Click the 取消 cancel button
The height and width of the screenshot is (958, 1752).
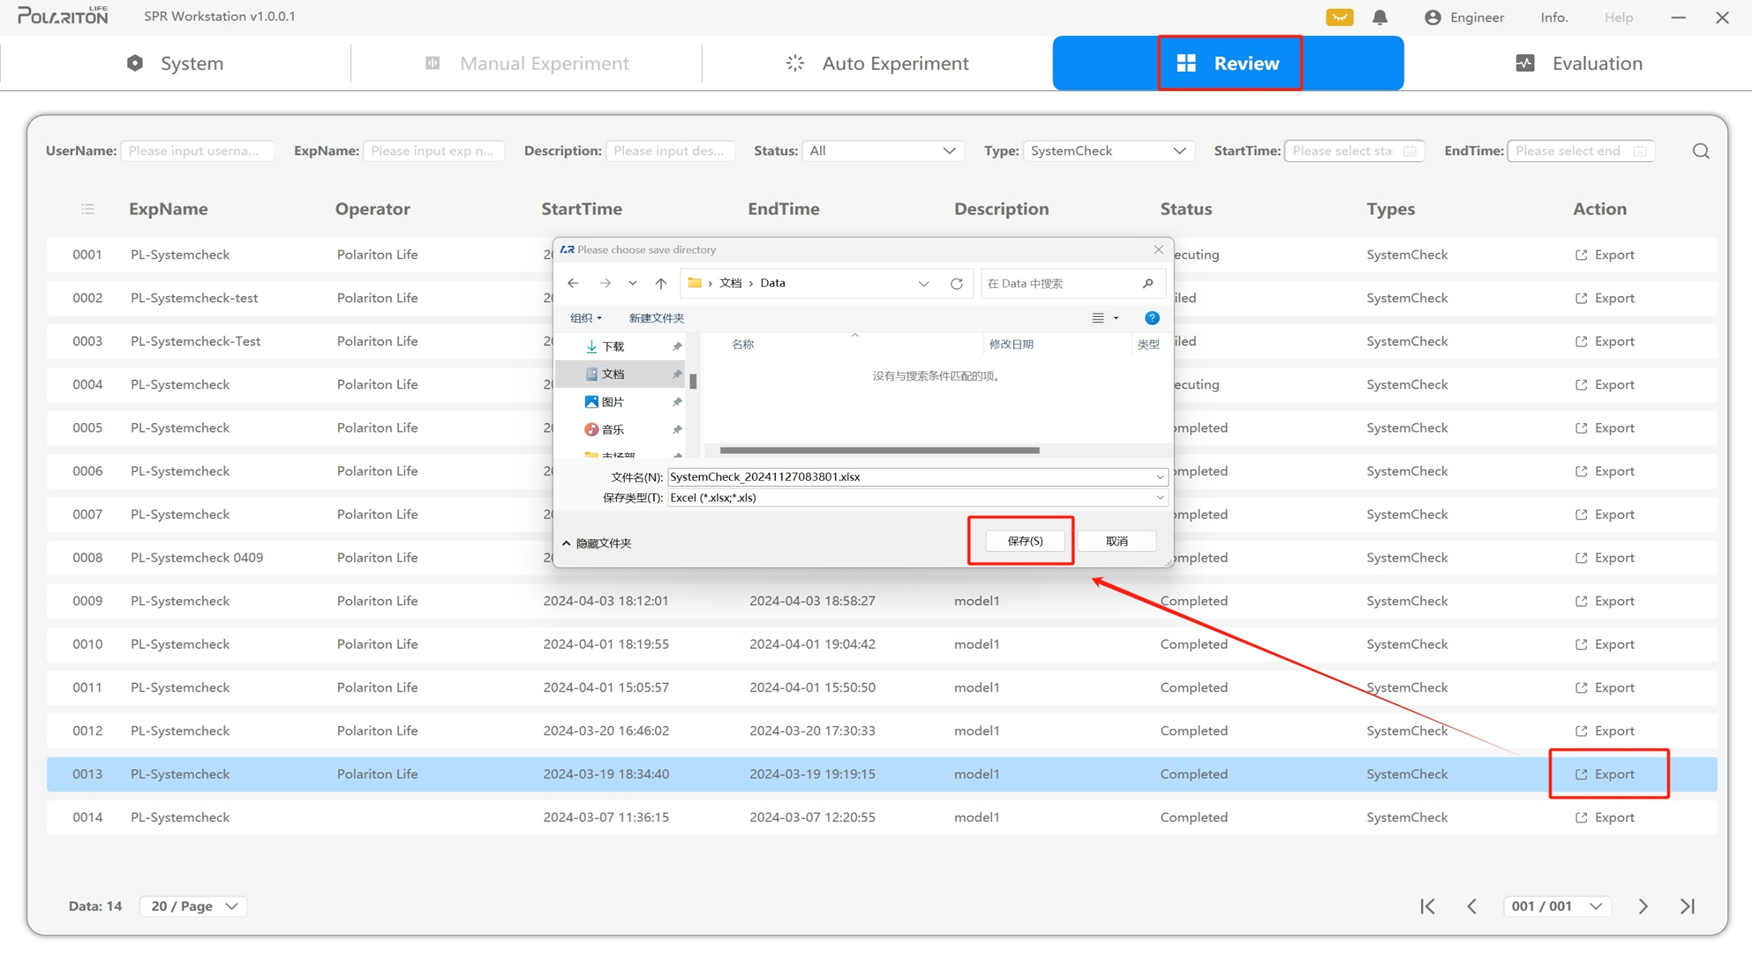click(x=1116, y=541)
